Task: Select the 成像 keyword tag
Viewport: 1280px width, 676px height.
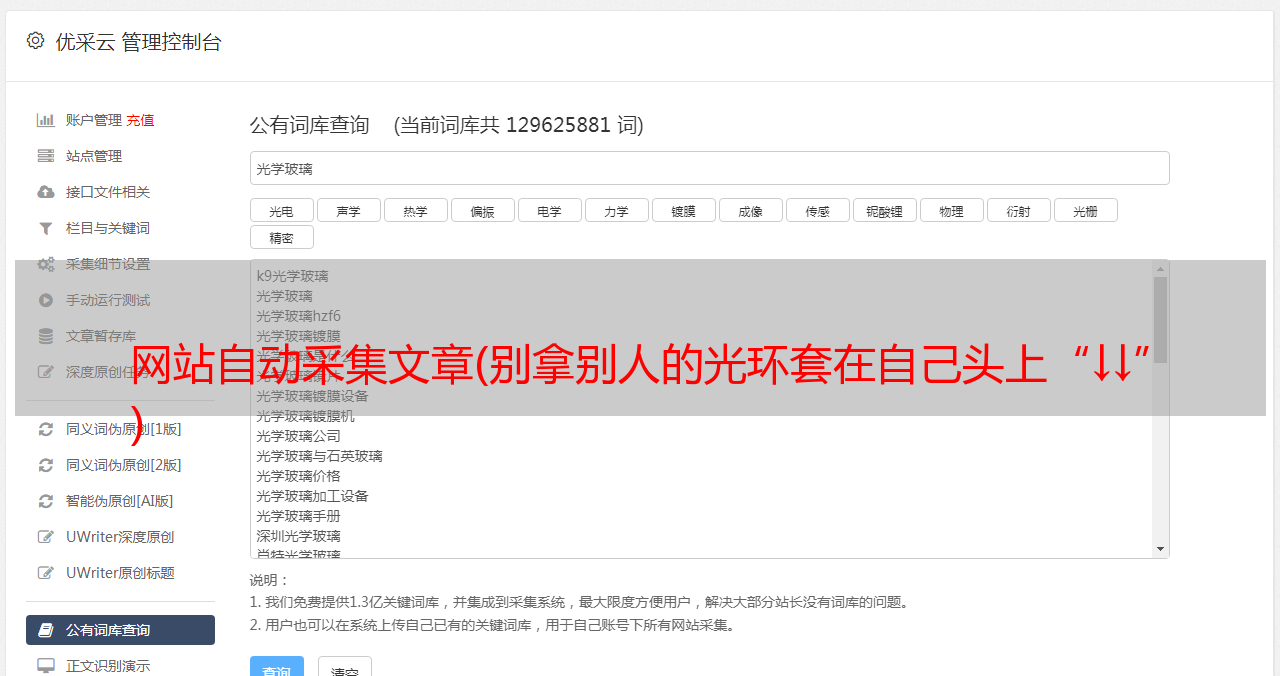Action: (750, 210)
